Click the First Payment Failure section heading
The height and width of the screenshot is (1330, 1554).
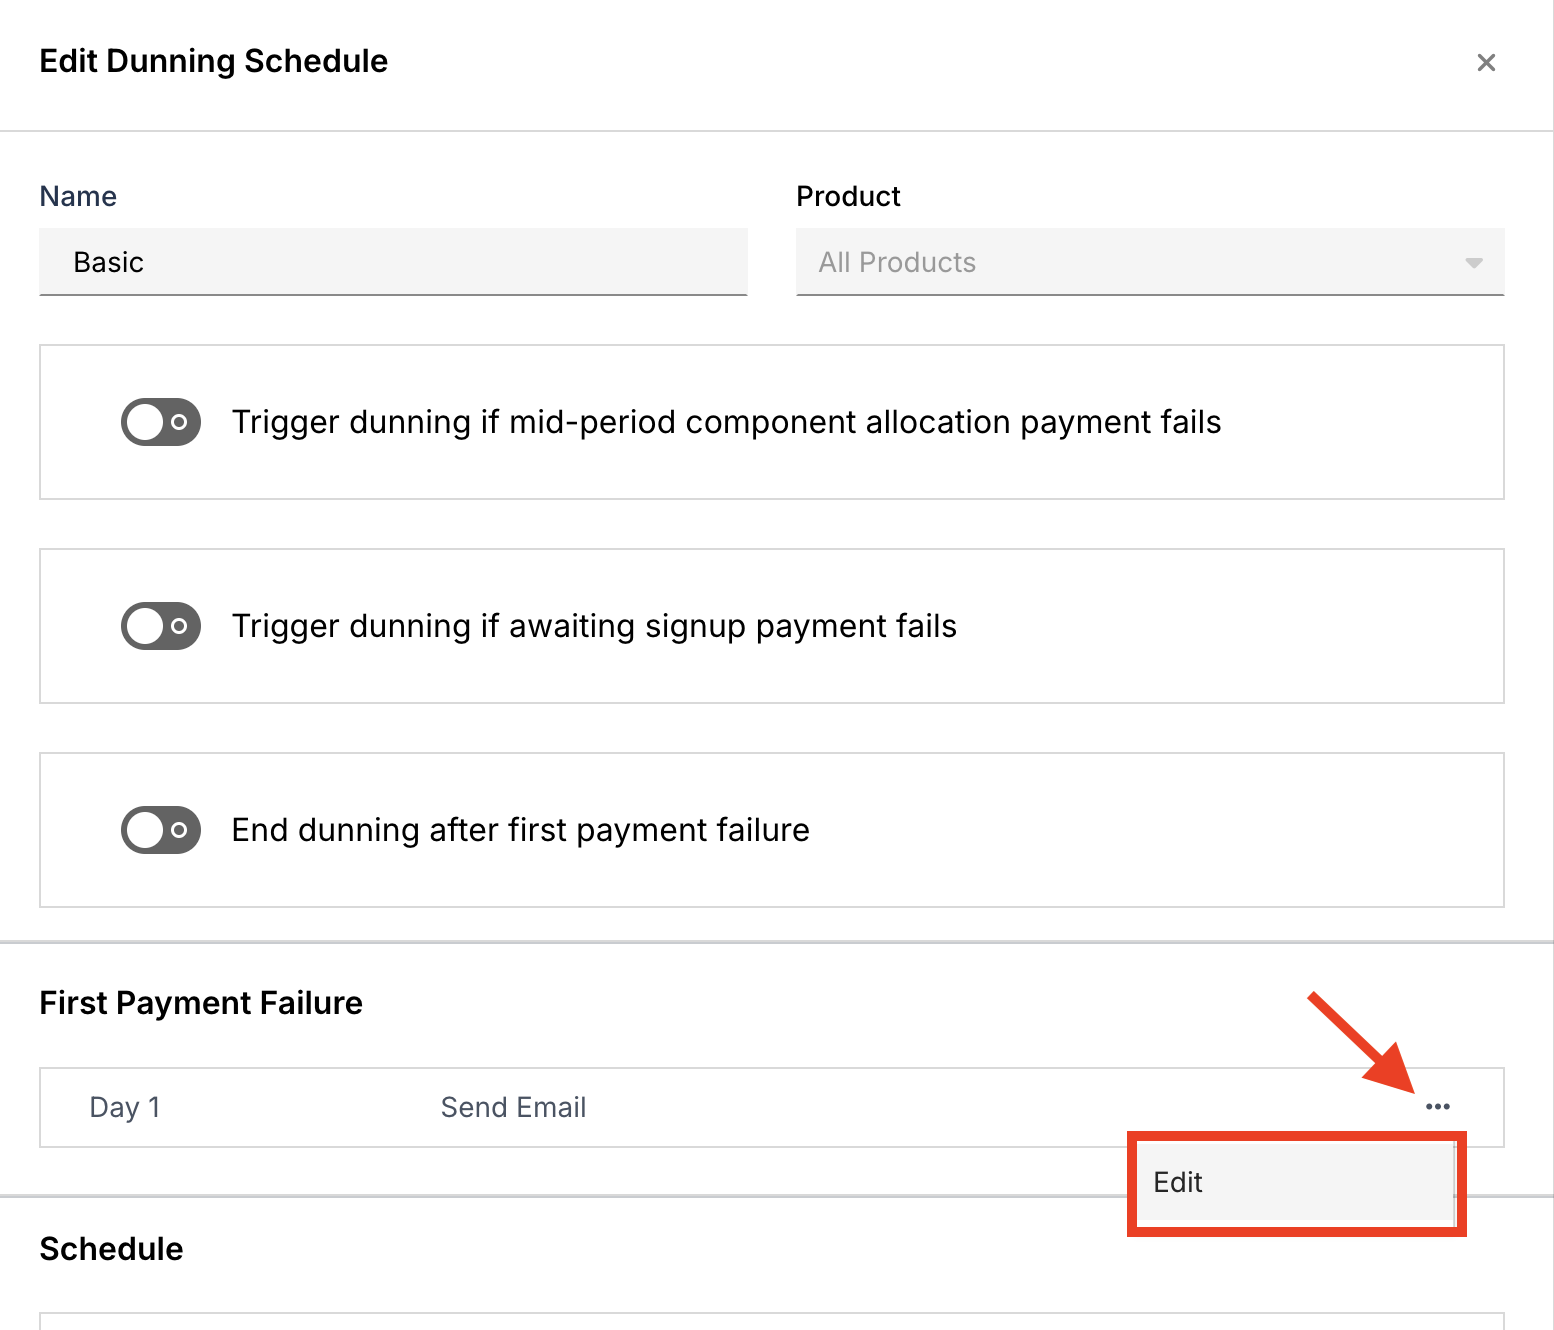[x=201, y=1003]
